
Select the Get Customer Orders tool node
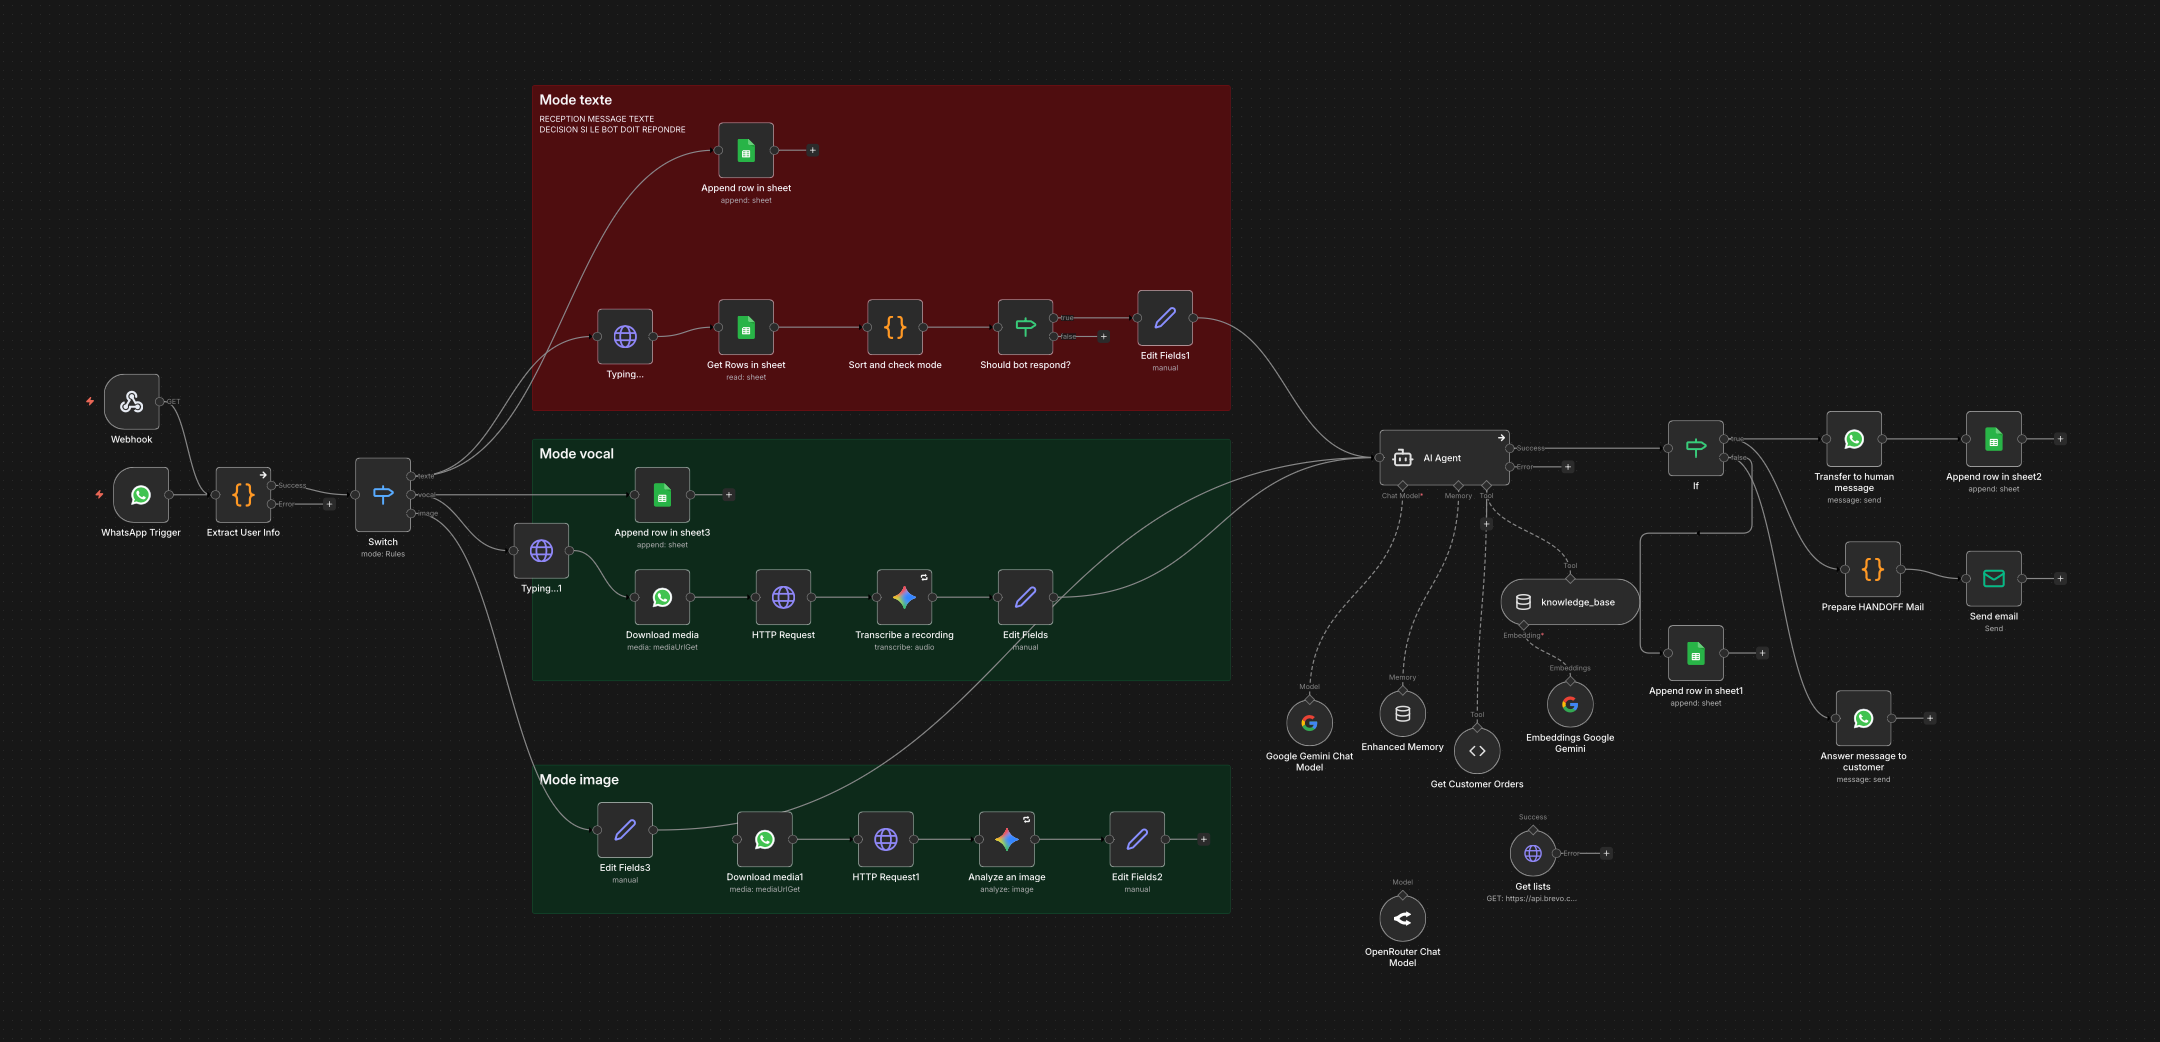point(1477,751)
